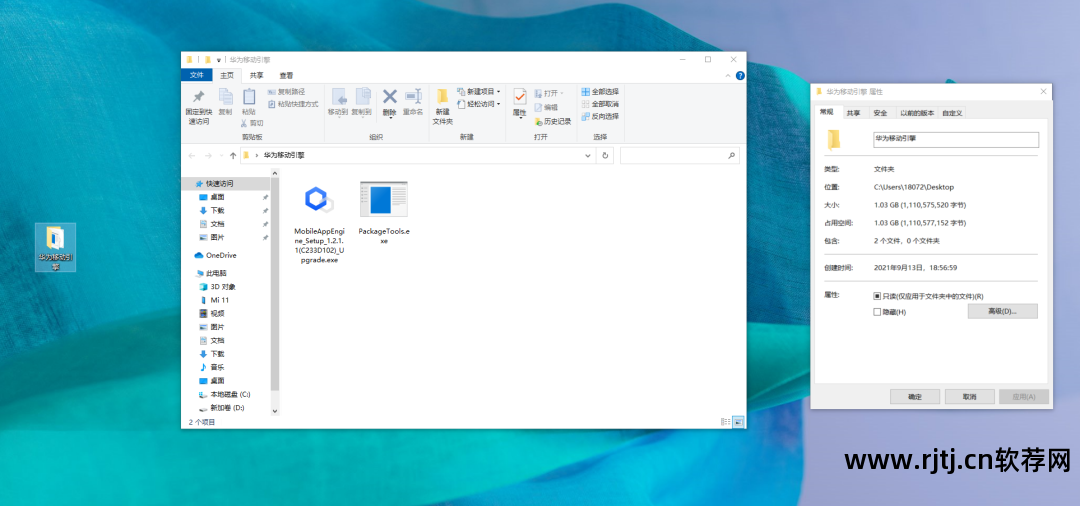Viewport: 1080px width, 506px height.
Task: Click Copy path (复制路径) in ribbon
Action: (x=286, y=92)
